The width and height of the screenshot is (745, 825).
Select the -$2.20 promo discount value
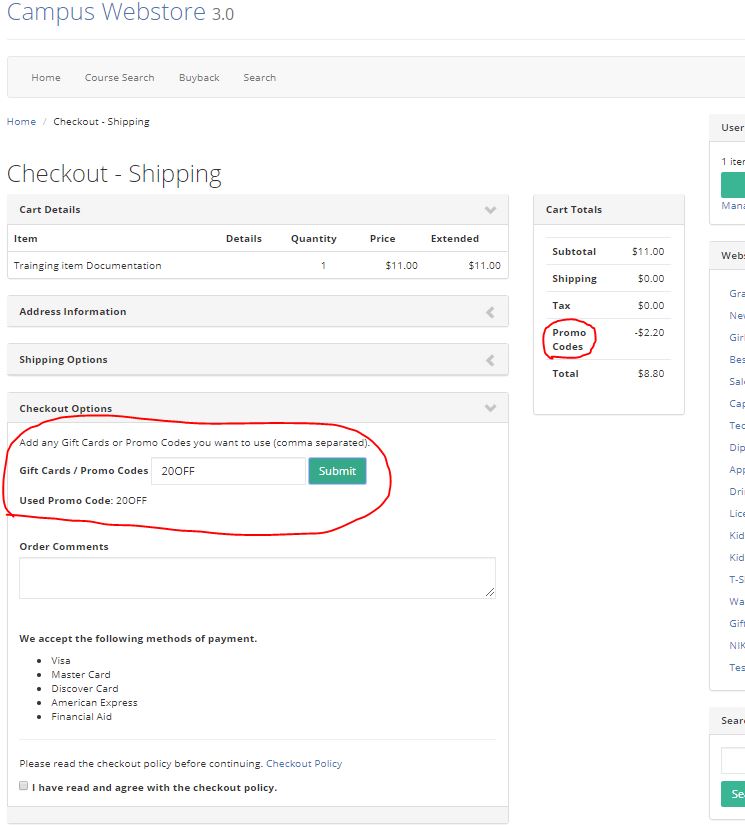tap(649, 333)
